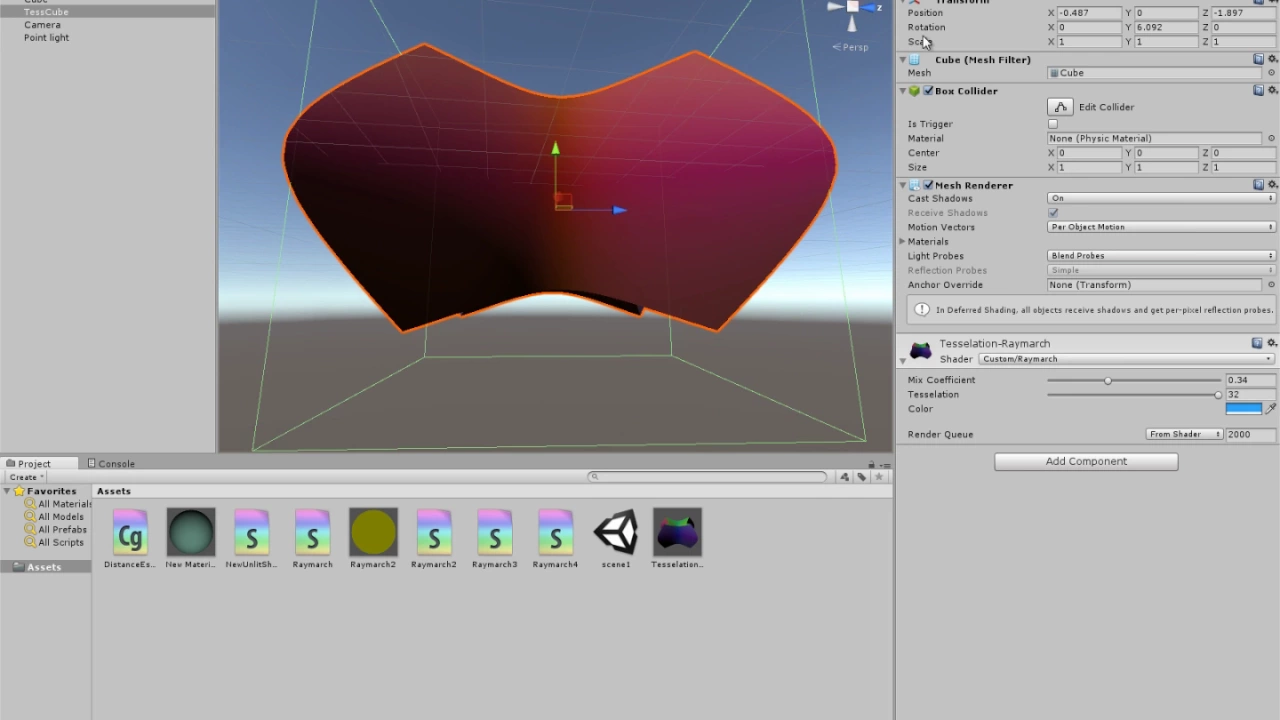The height and width of the screenshot is (720, 1280).
Task: Open the blue Color swatch picker
Action: [1244, 408]
